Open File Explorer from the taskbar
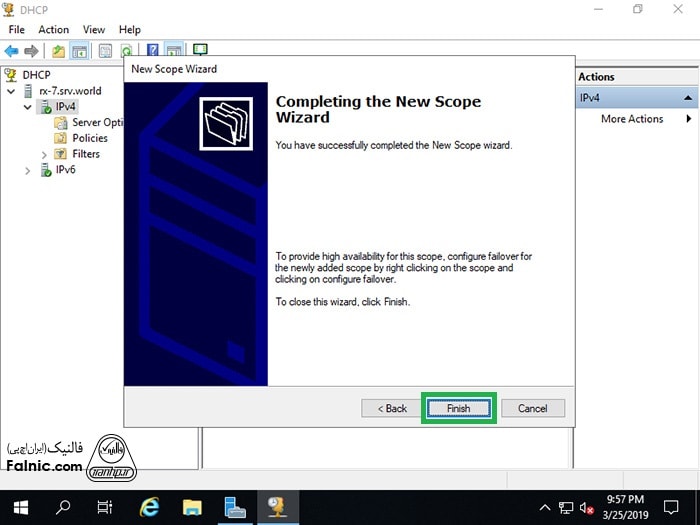 point(192,508)
